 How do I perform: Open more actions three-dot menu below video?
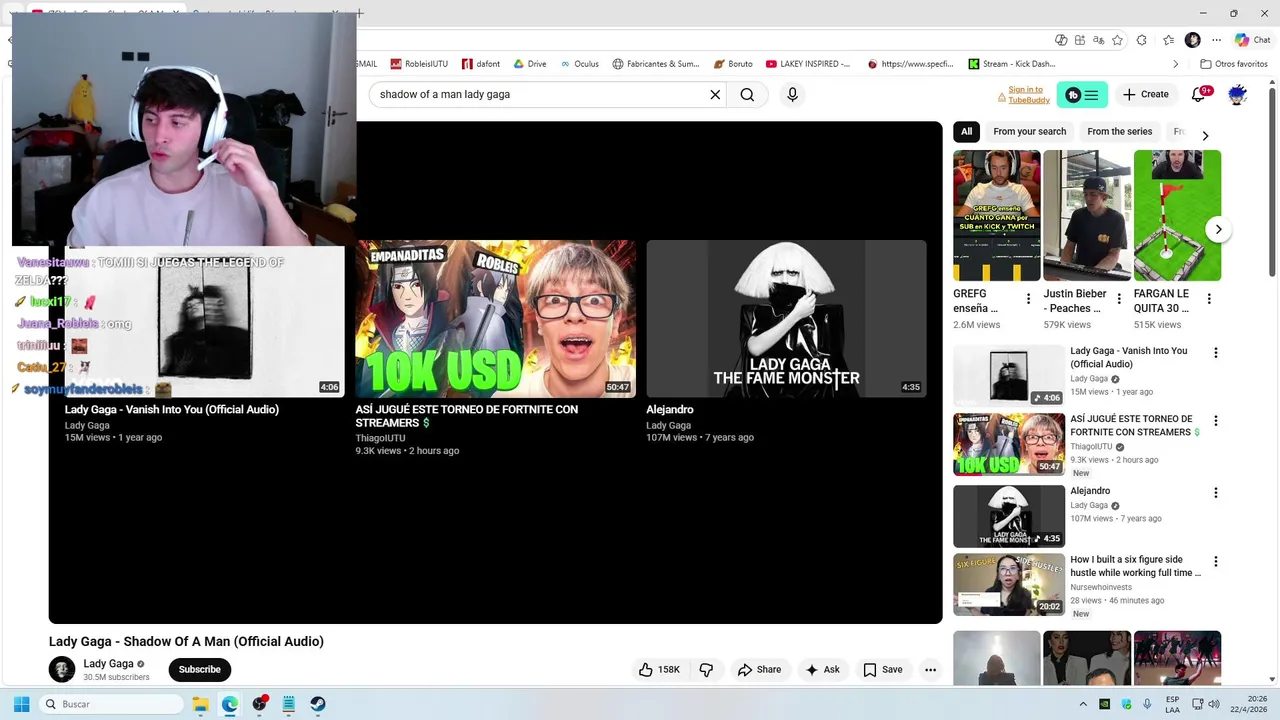[930, 670]
